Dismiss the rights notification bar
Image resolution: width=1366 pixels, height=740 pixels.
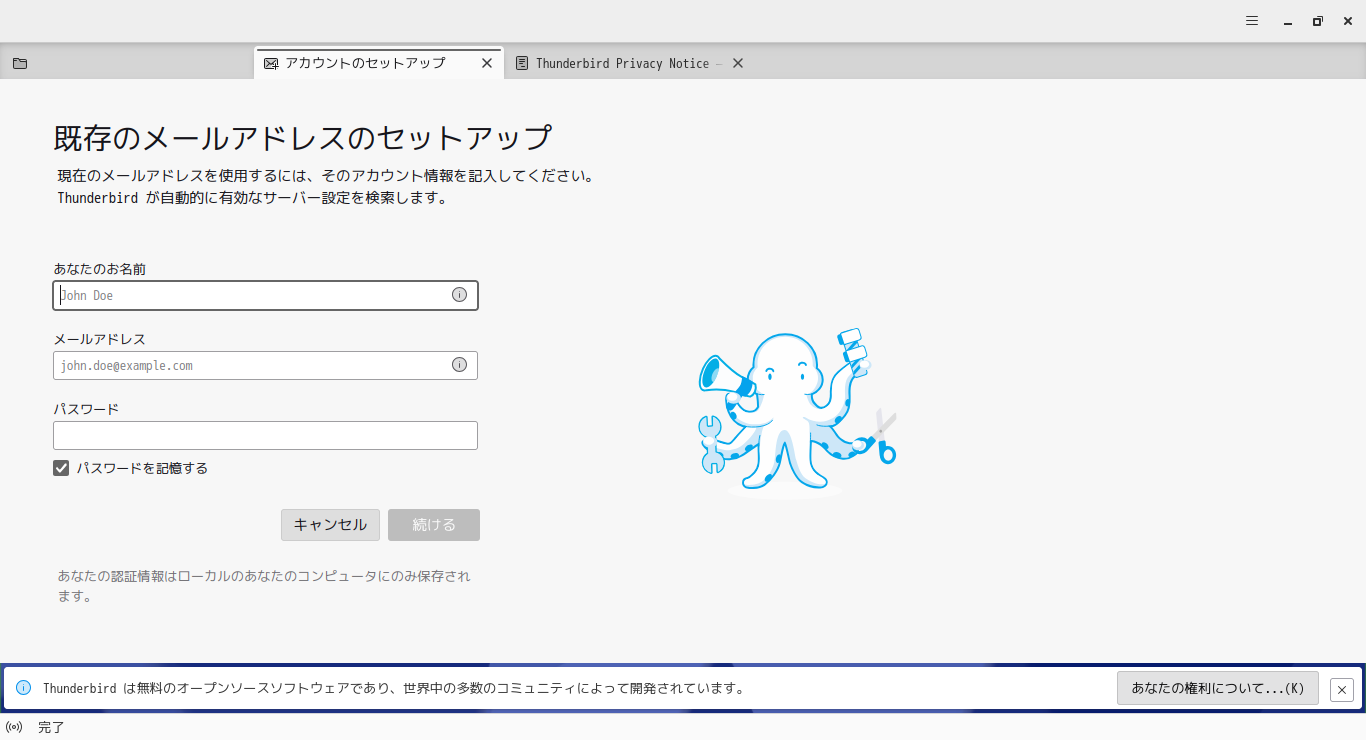coord(1342,689)
